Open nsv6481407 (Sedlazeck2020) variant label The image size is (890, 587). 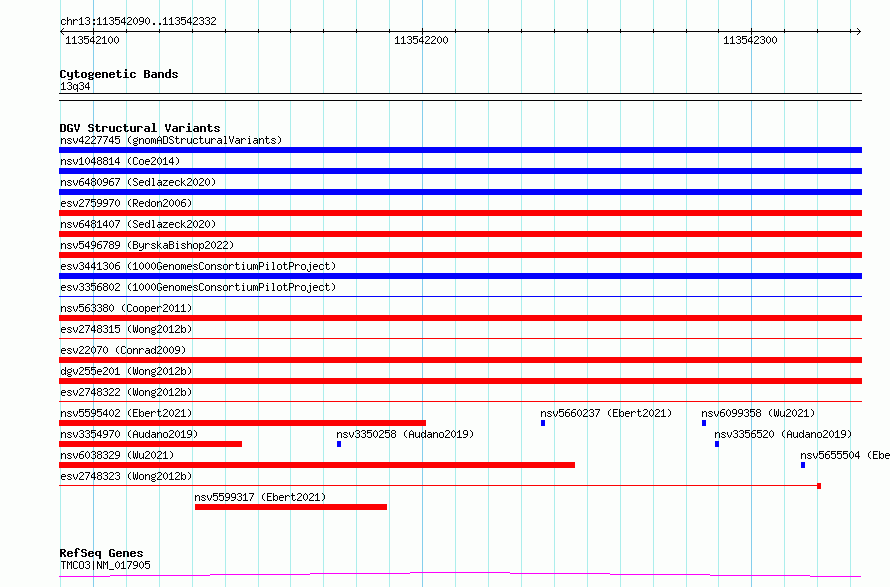138,224
